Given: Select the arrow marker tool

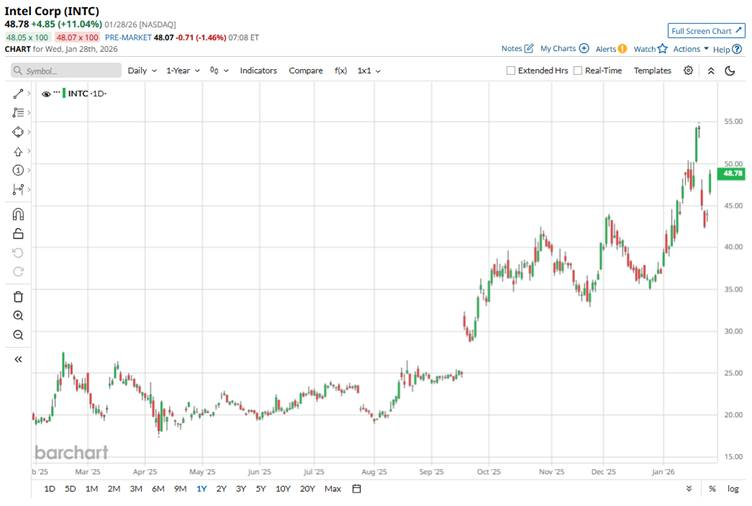Looking at the screenshot, I should (18, 152).
